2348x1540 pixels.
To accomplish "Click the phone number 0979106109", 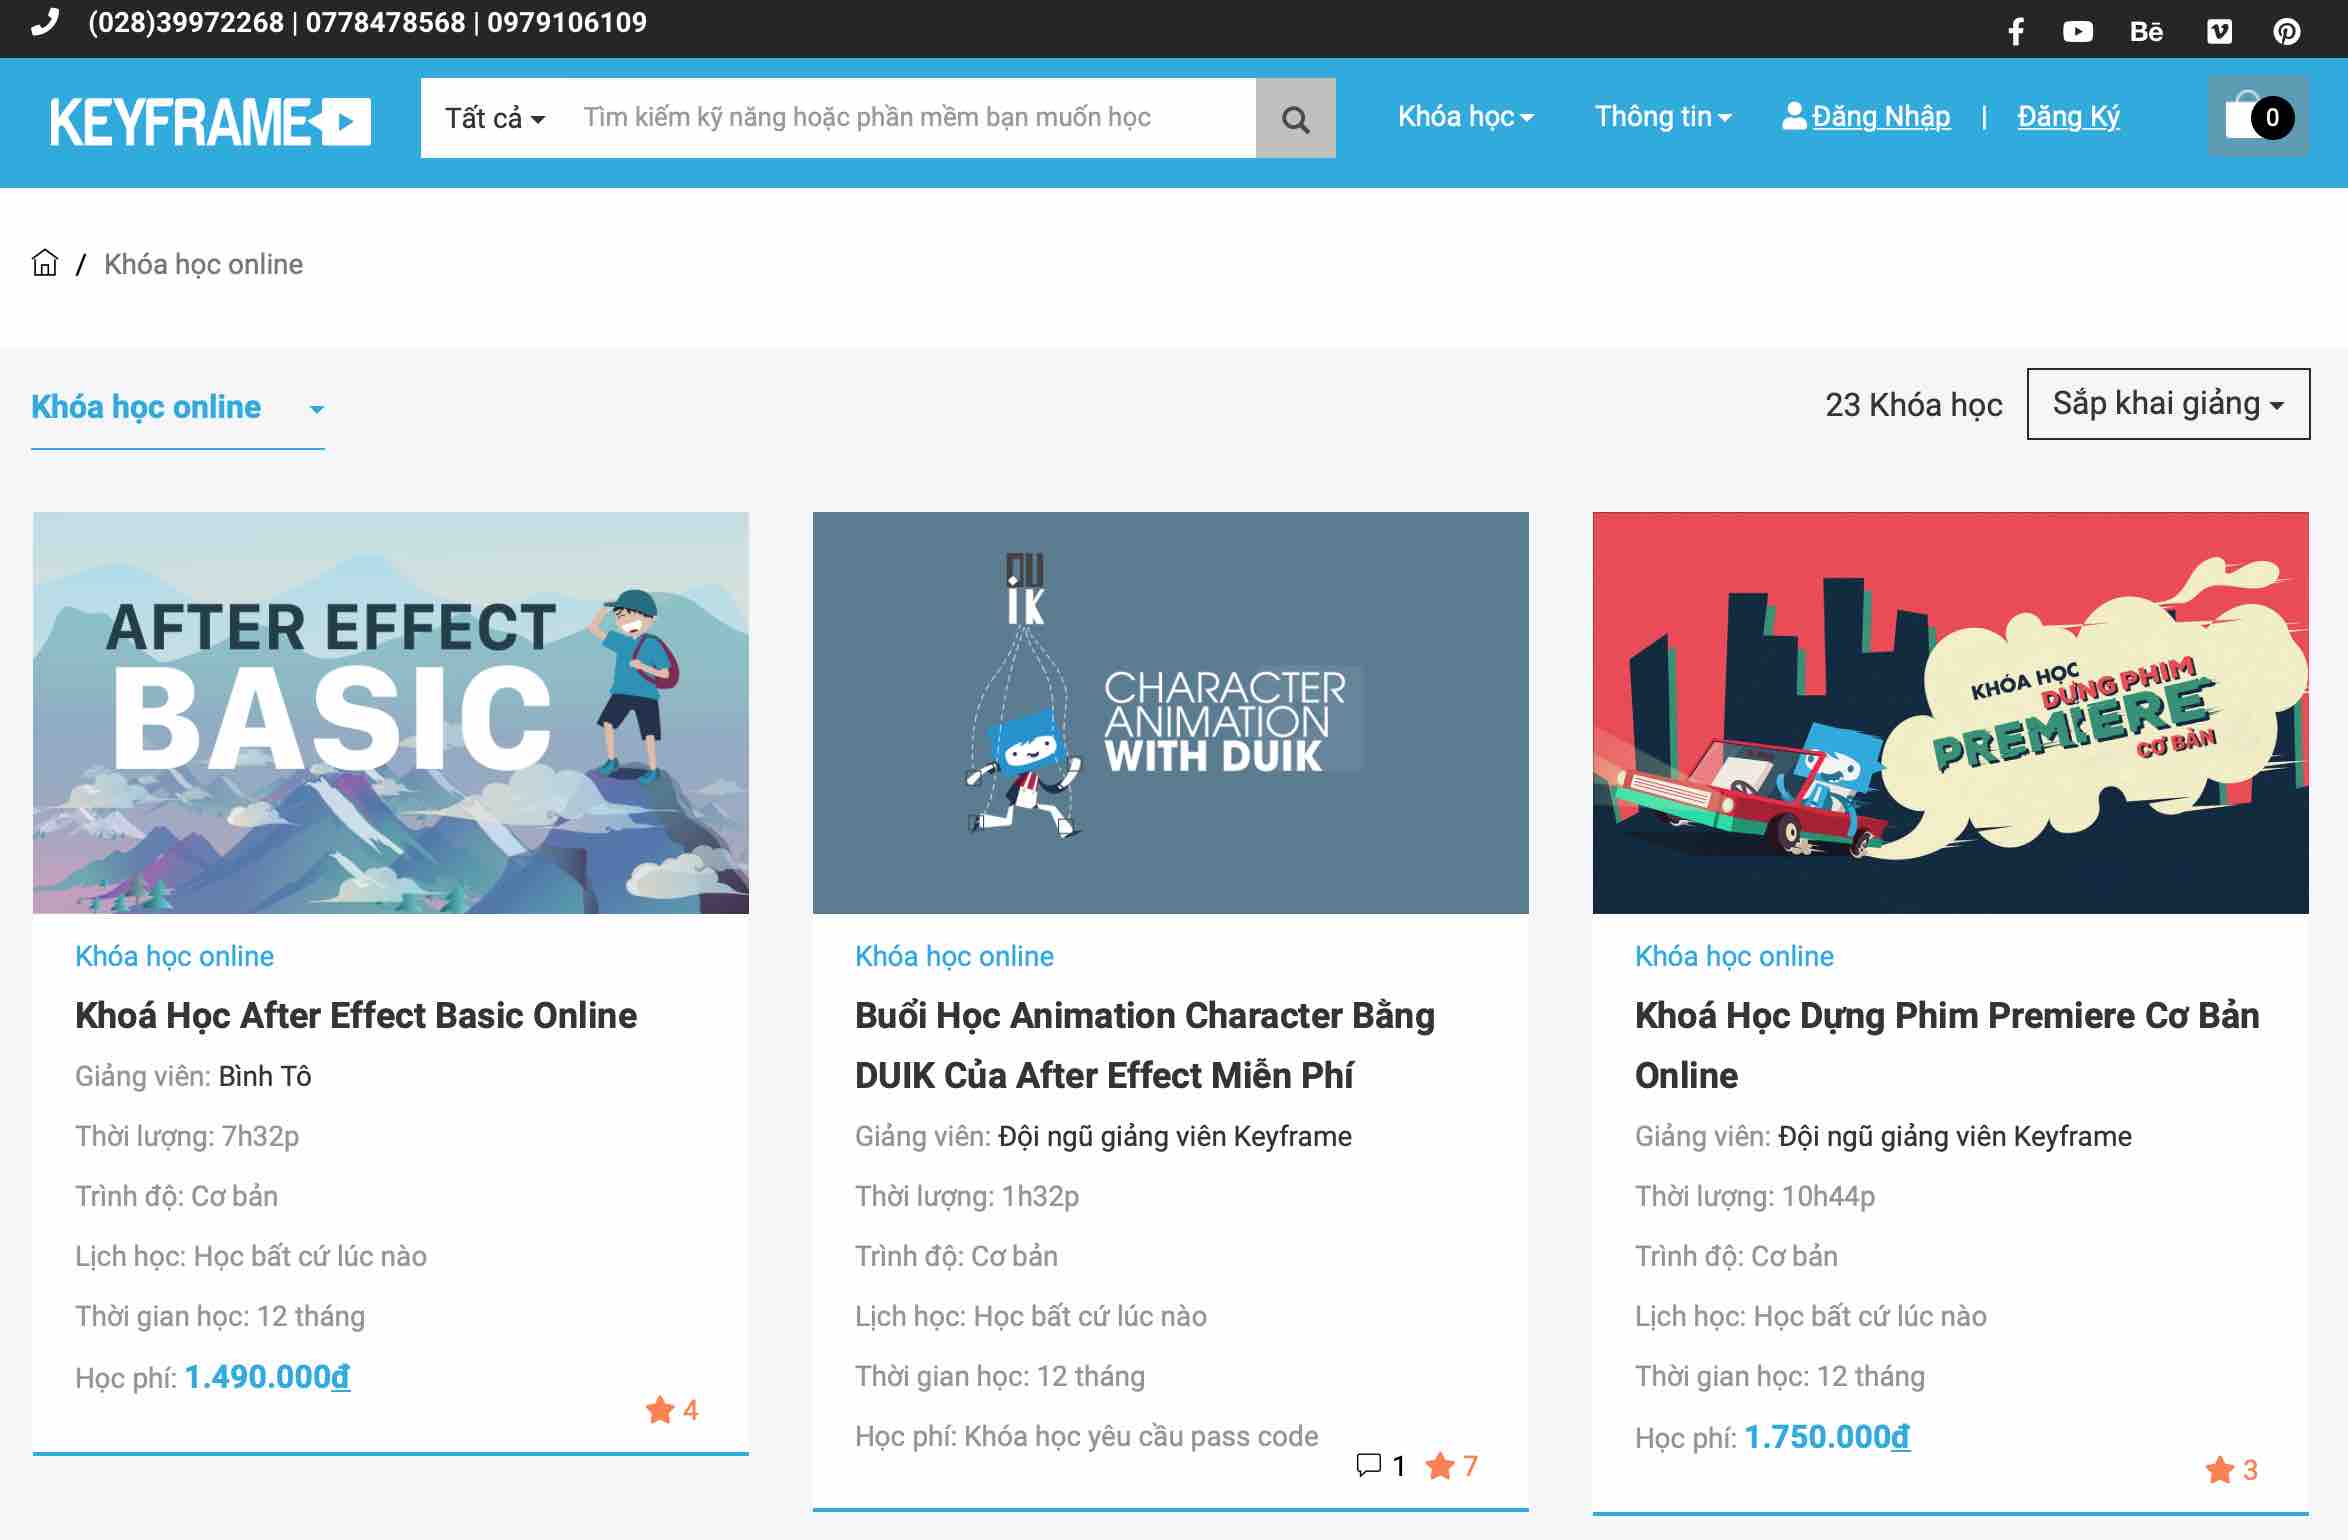I will 567,22.
